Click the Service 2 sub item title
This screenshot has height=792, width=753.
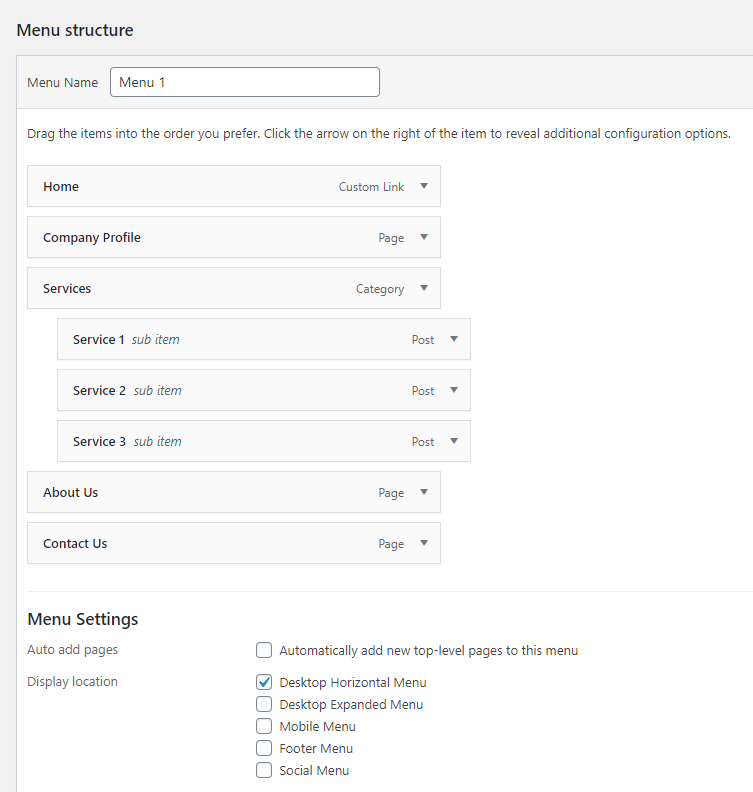click(99, 390)
